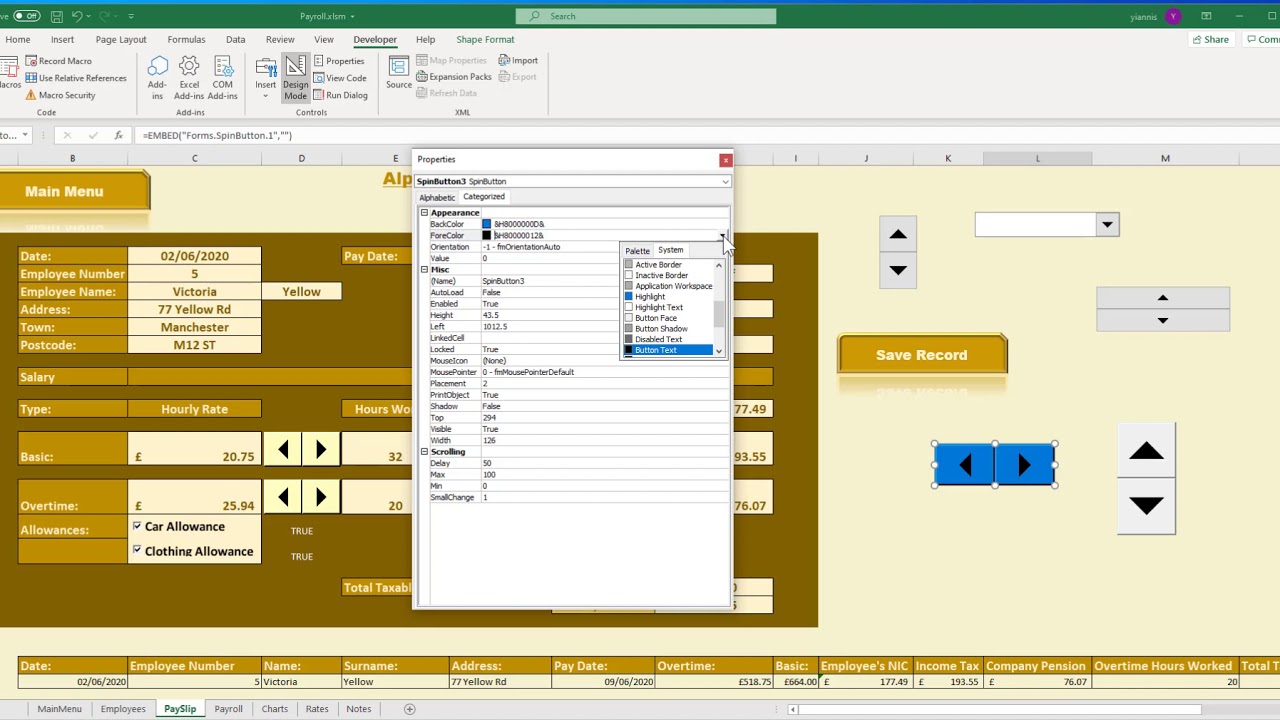Add a new sheet with plus icon
Image resolution: width=1280 pixels, height=720 pixels.
point(409,709)
